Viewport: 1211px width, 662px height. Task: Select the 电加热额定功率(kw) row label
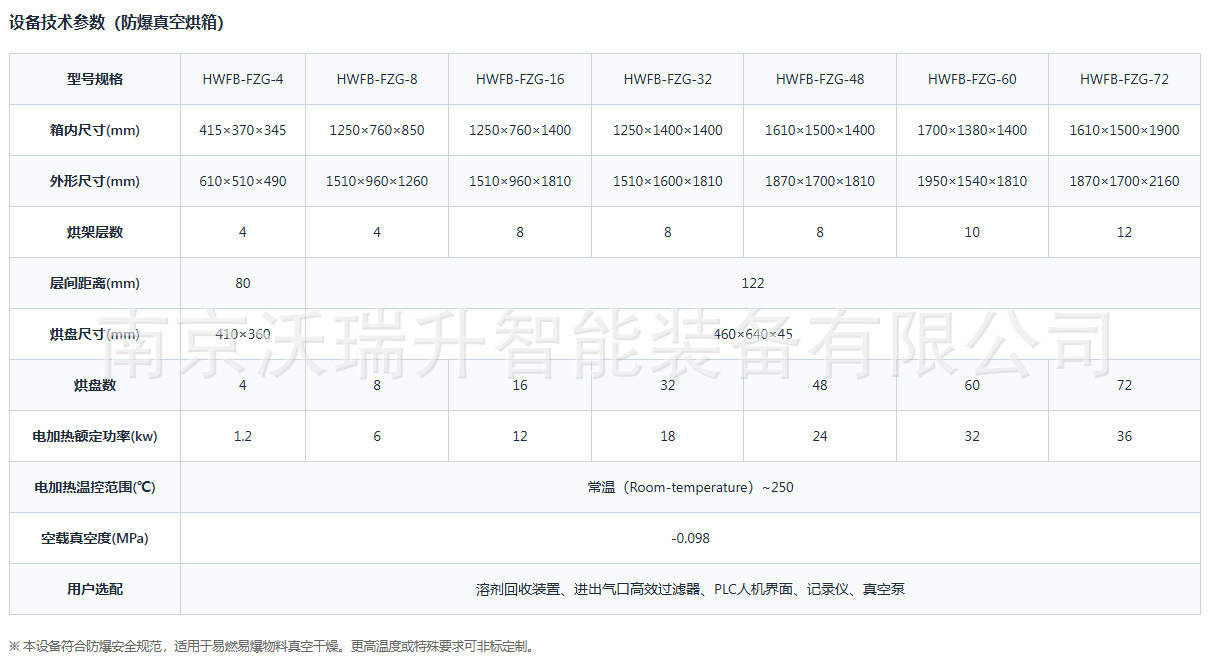(95, 436)
